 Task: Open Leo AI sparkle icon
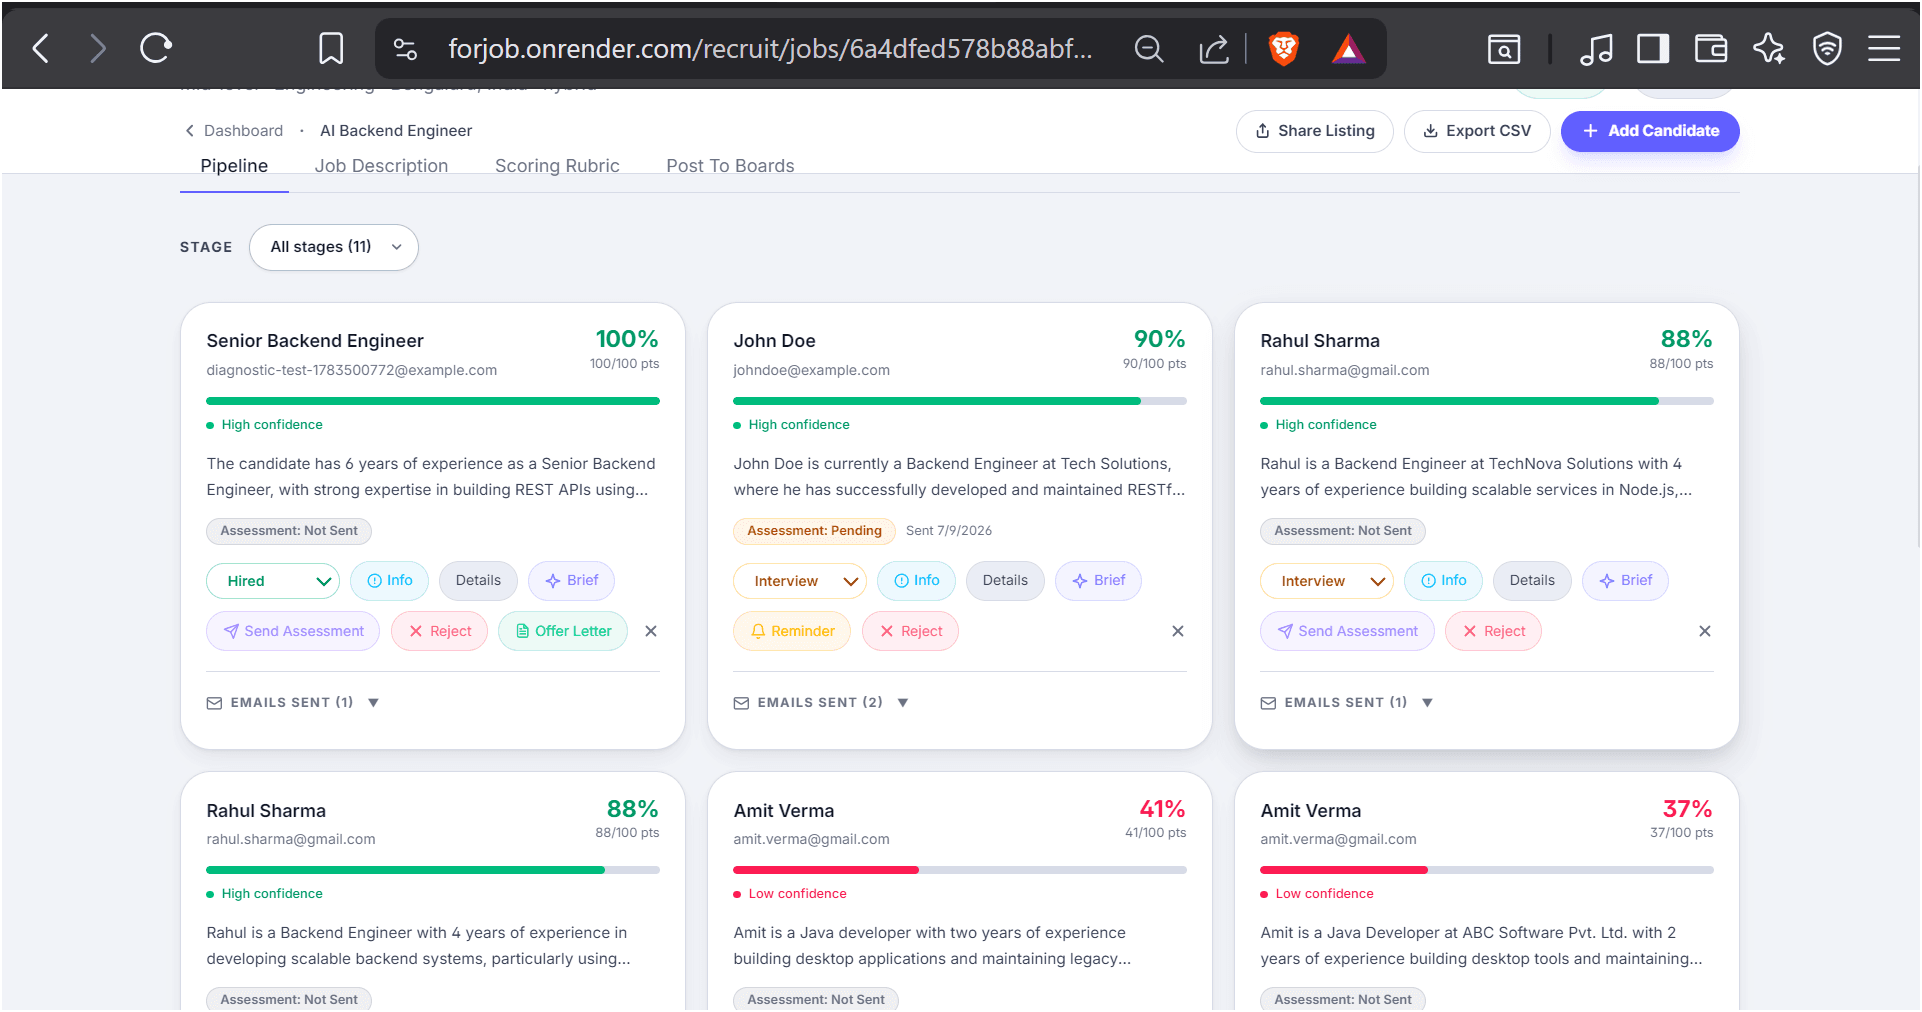pyautogui.click(x=1769, y=48)
